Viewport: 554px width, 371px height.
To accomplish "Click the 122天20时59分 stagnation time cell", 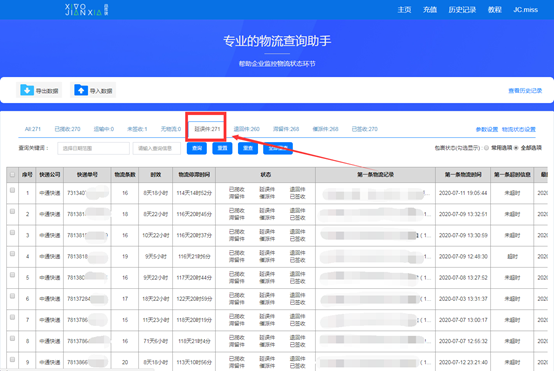I will pyautogui.click(x=194, y=299).
